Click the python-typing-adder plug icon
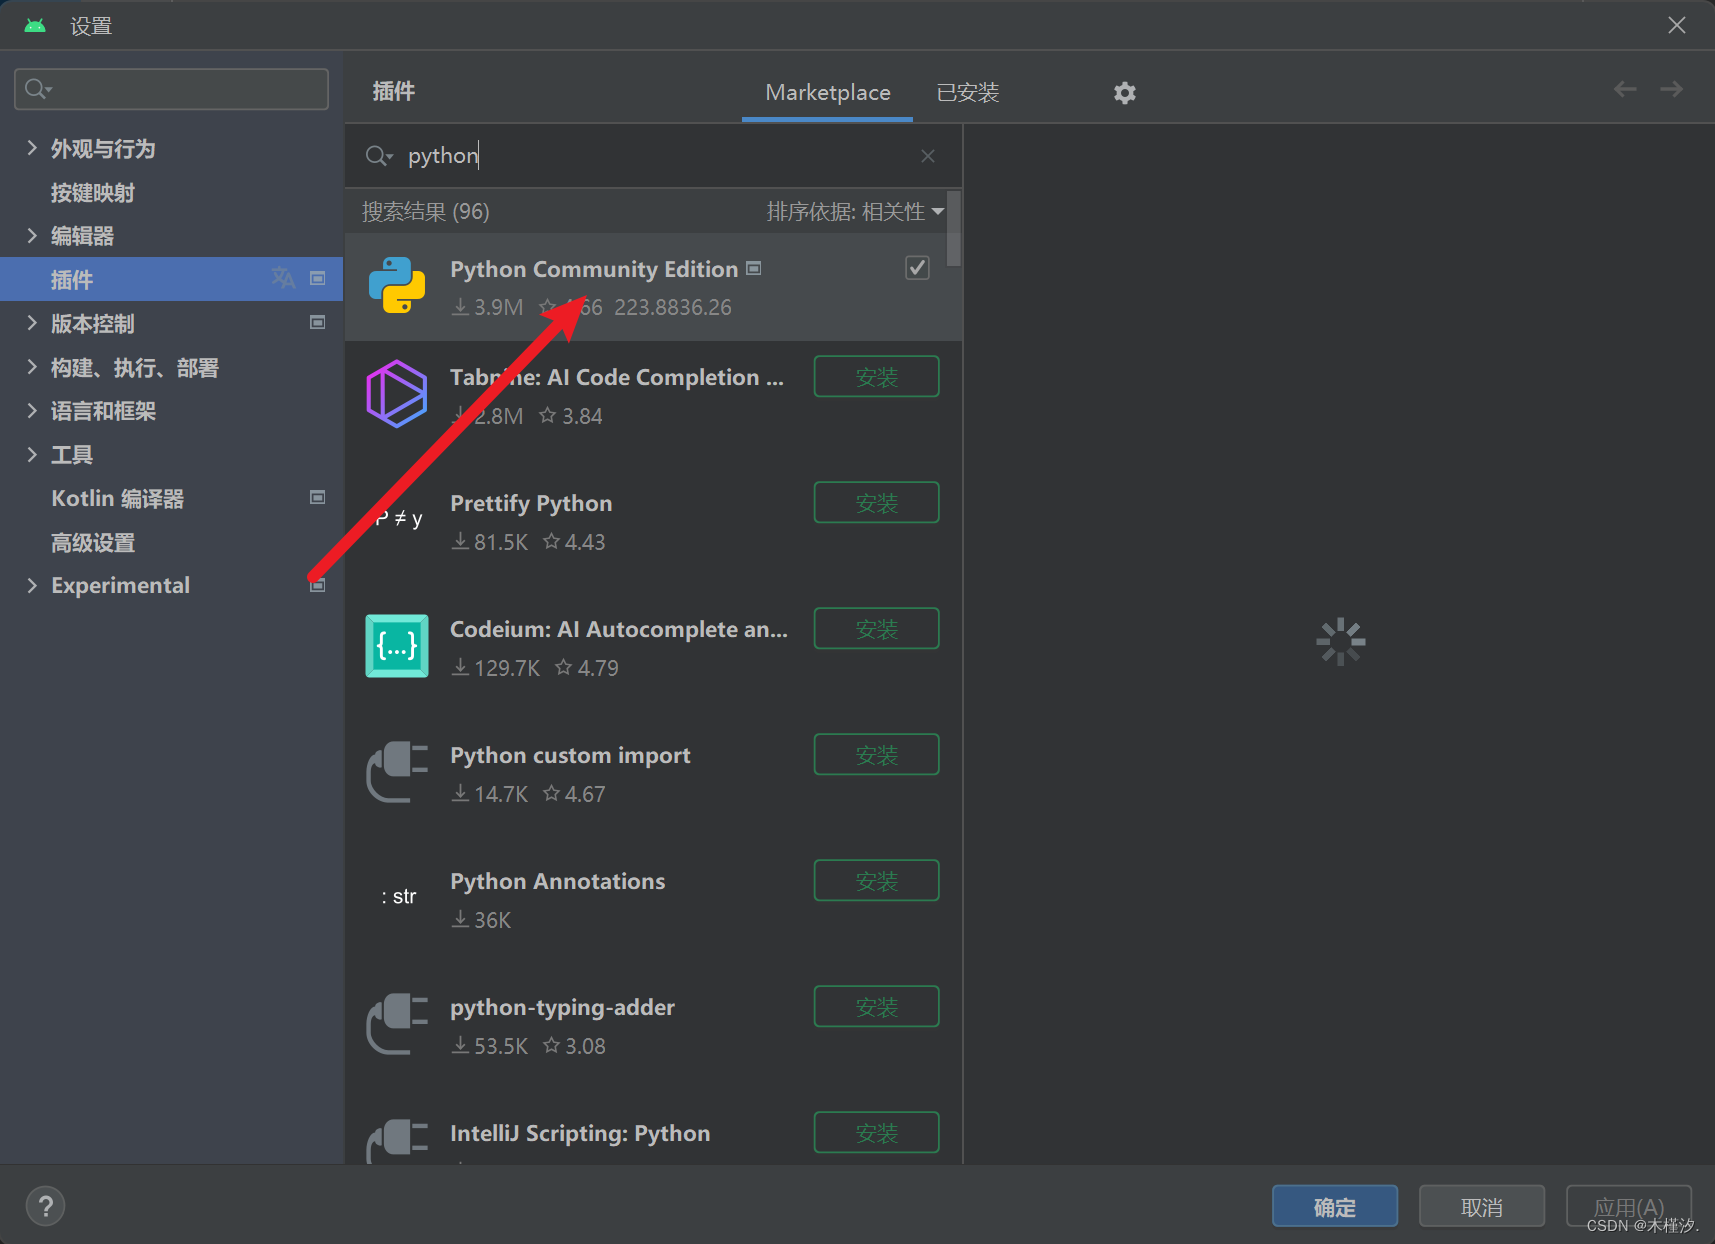This screenshot has height=1244, width=1715. 397,1023
